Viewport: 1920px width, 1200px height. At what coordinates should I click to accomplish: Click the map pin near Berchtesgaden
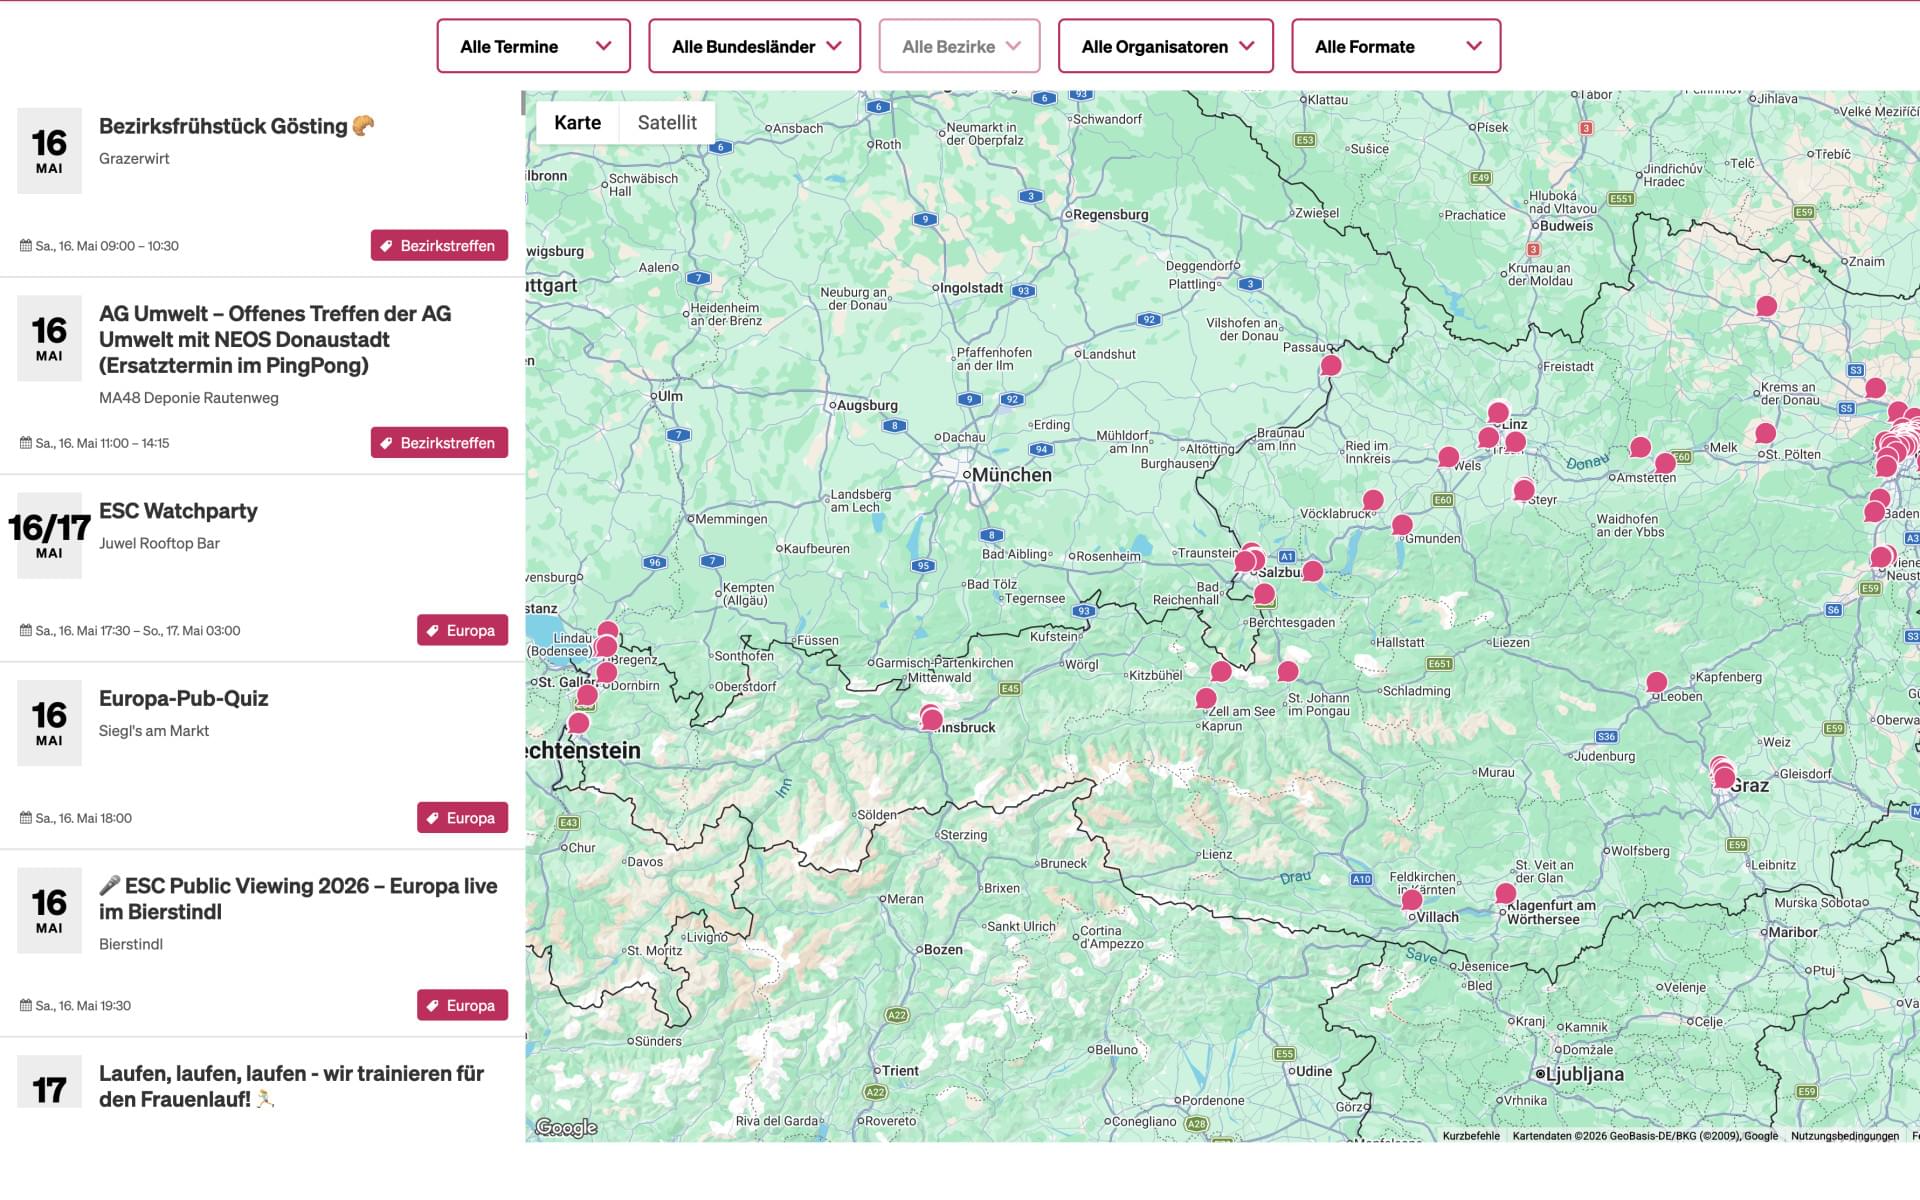point(1265,594)
